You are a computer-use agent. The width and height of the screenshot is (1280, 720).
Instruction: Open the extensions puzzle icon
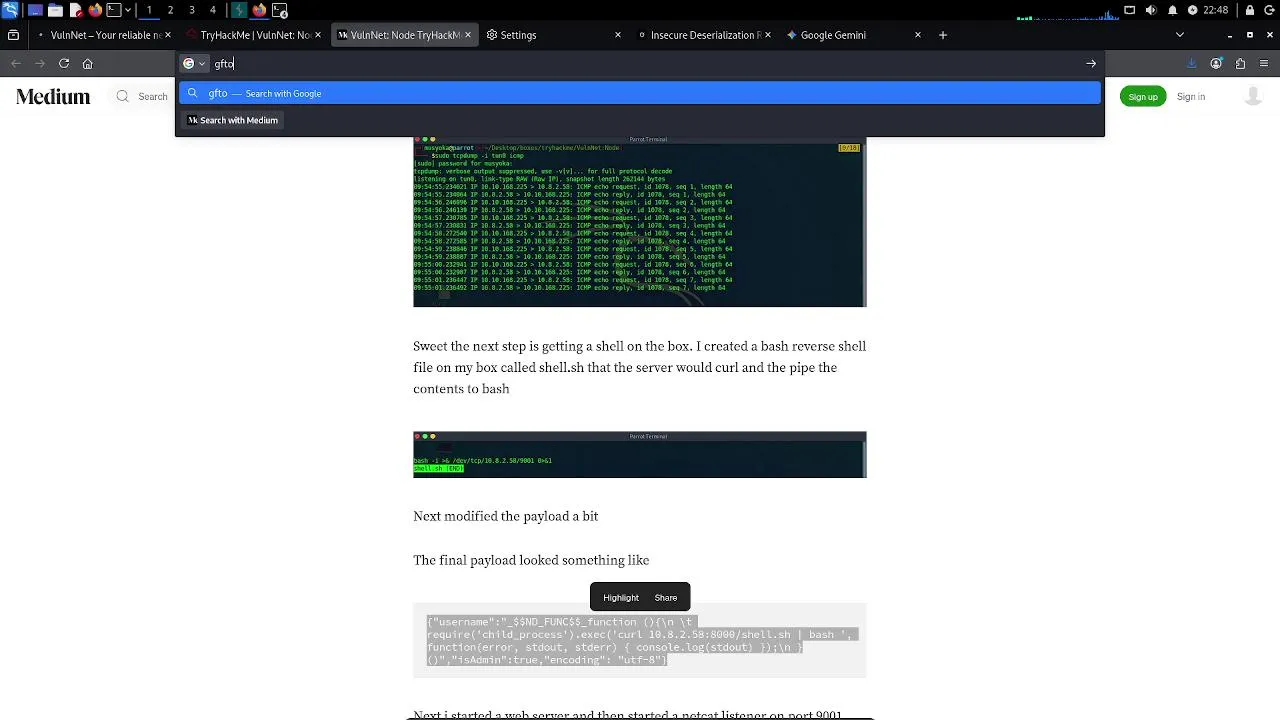[x=1240, y=63]
